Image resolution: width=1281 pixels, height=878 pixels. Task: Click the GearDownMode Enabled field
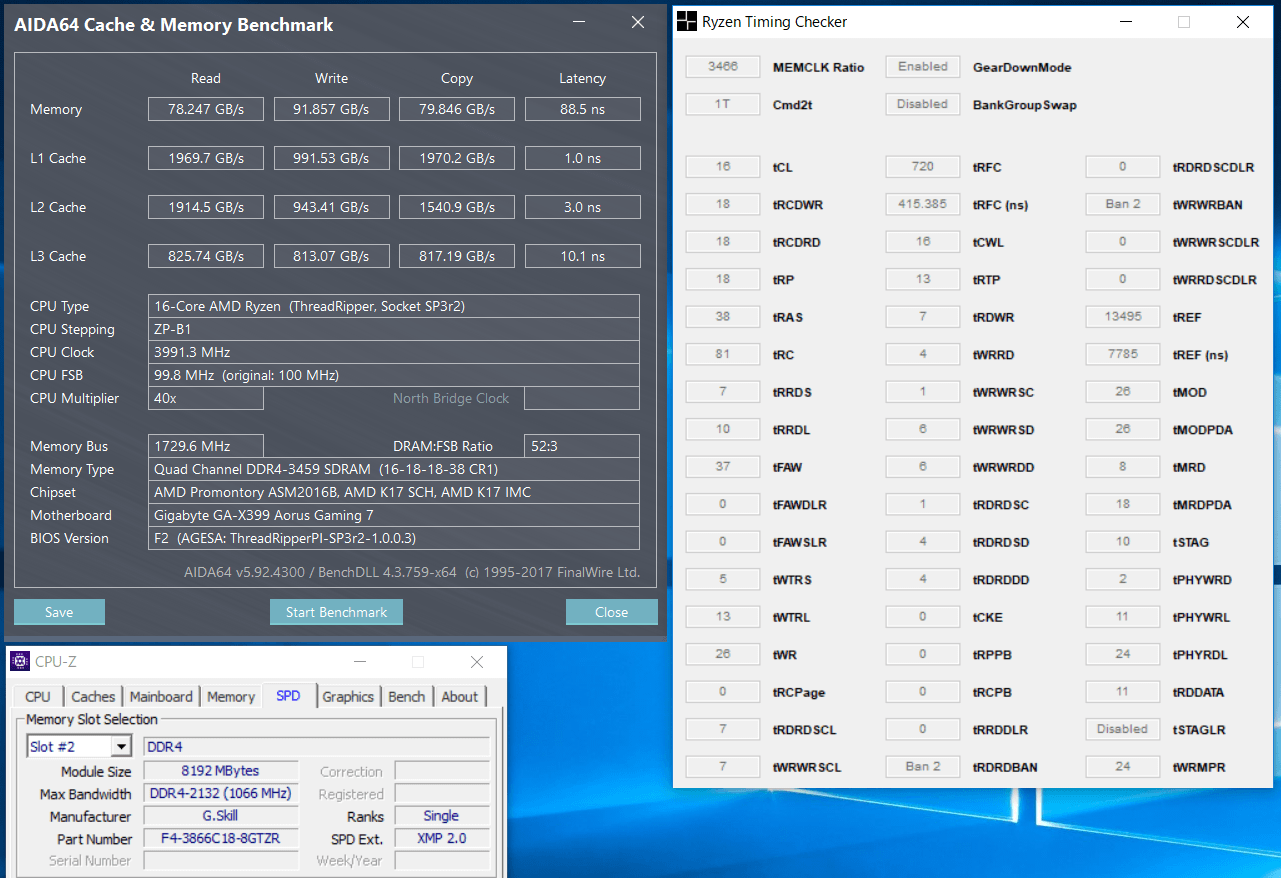coord(922,67)
